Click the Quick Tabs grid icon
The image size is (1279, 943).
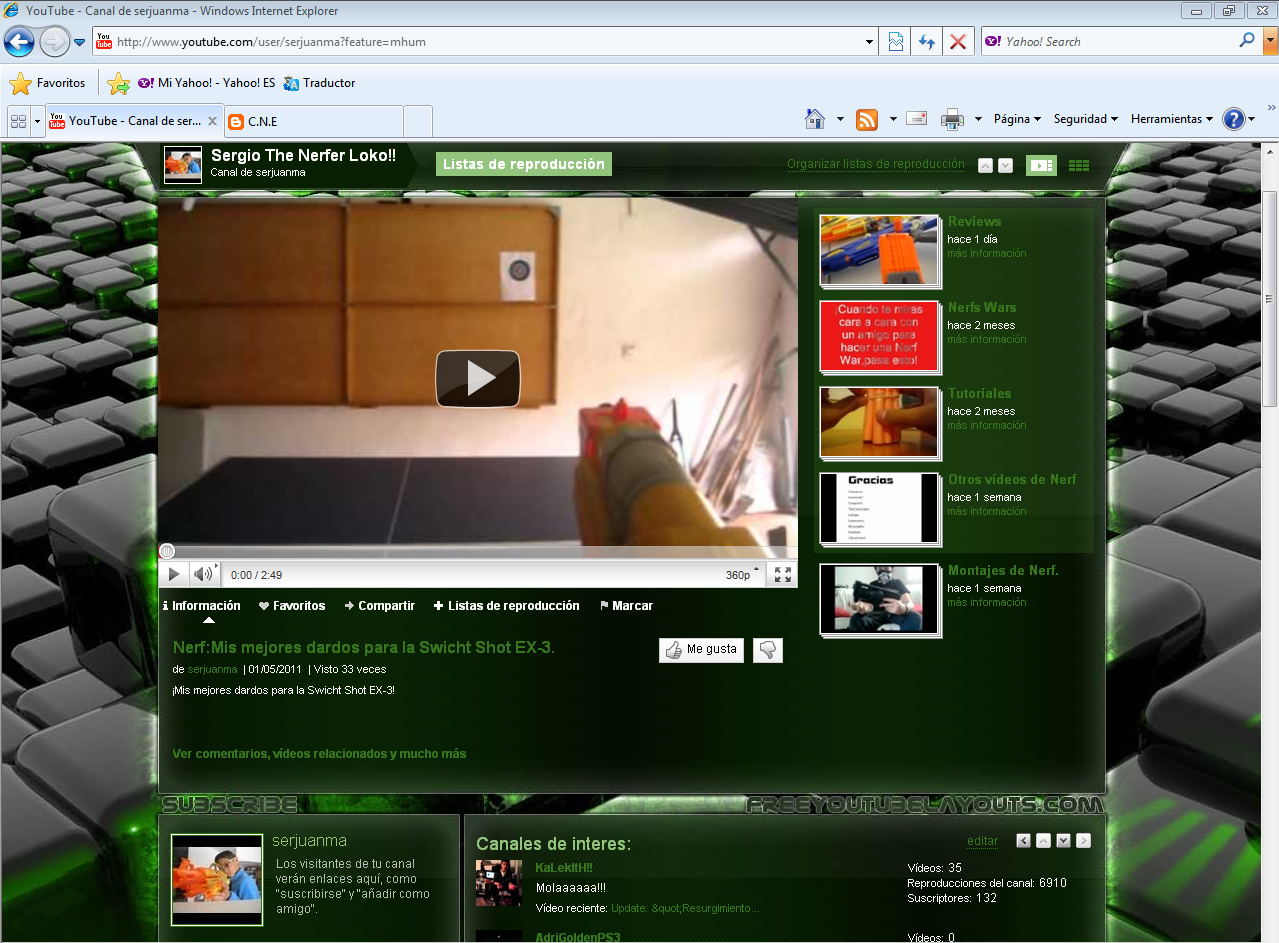[18, 121]
